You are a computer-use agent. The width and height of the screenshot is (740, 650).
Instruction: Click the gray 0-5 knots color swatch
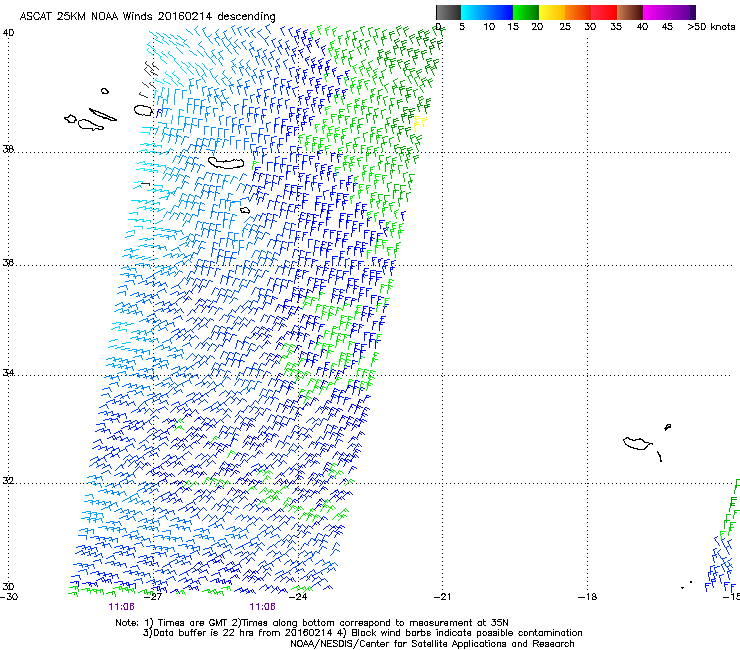[x=448, y=12]
